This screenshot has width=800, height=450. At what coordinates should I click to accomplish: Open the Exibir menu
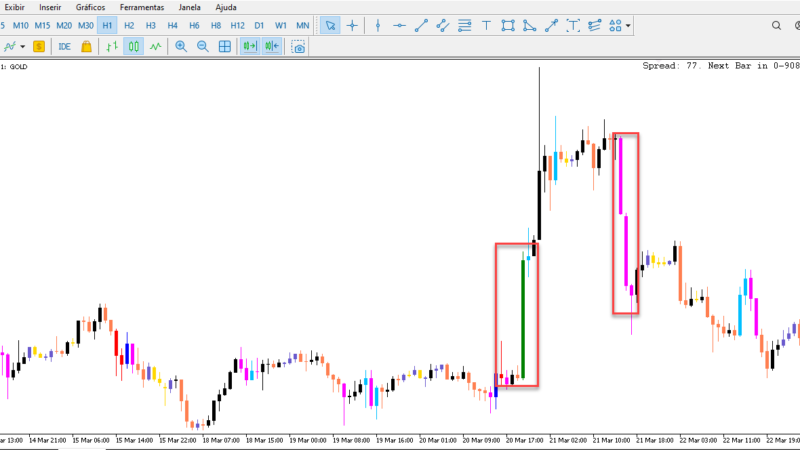[14, 7]
